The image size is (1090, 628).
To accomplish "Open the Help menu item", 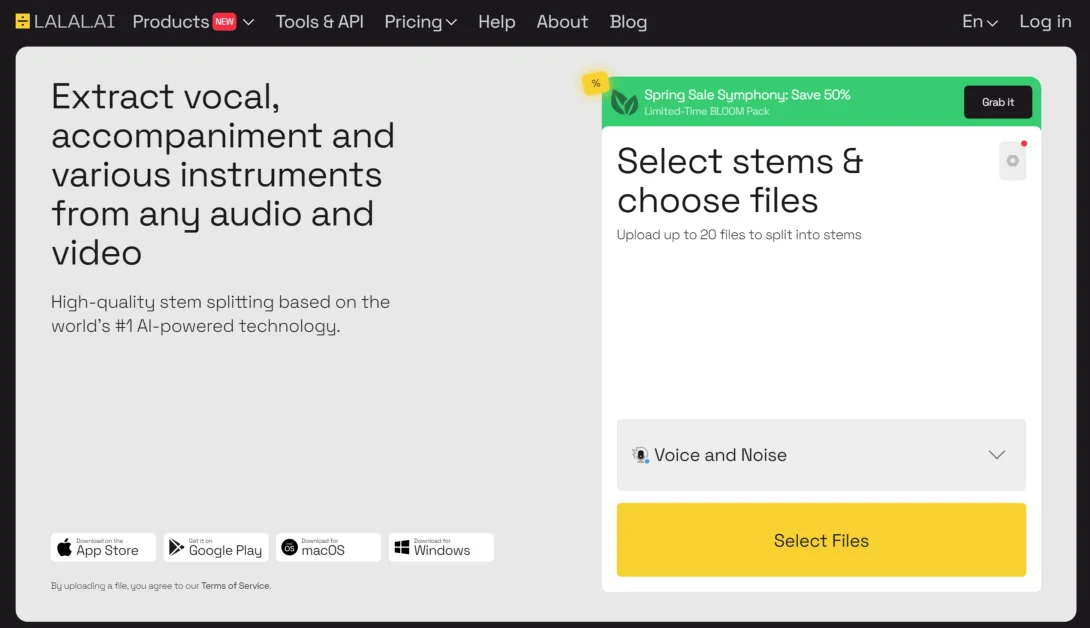I will pyautogui.click(x=496, y=22).
